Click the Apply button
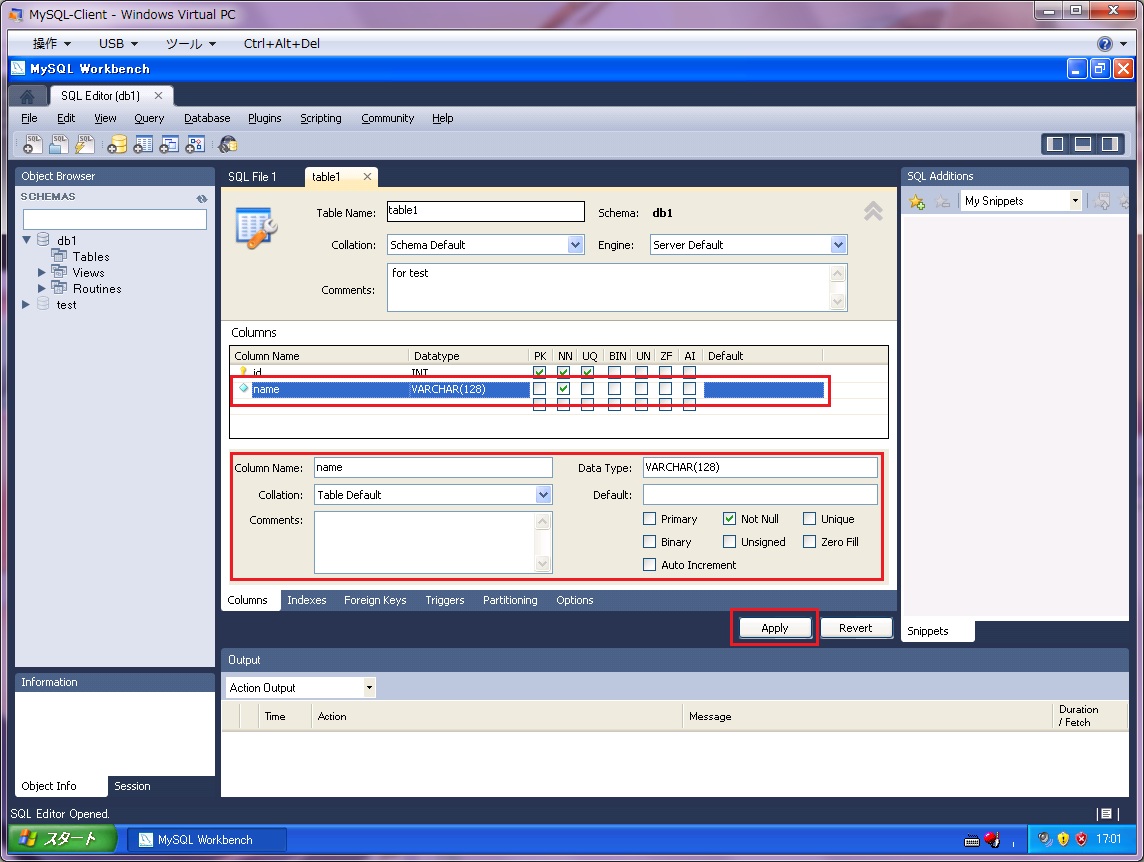Screen dimensions: 1144x862 pos(775,628)
